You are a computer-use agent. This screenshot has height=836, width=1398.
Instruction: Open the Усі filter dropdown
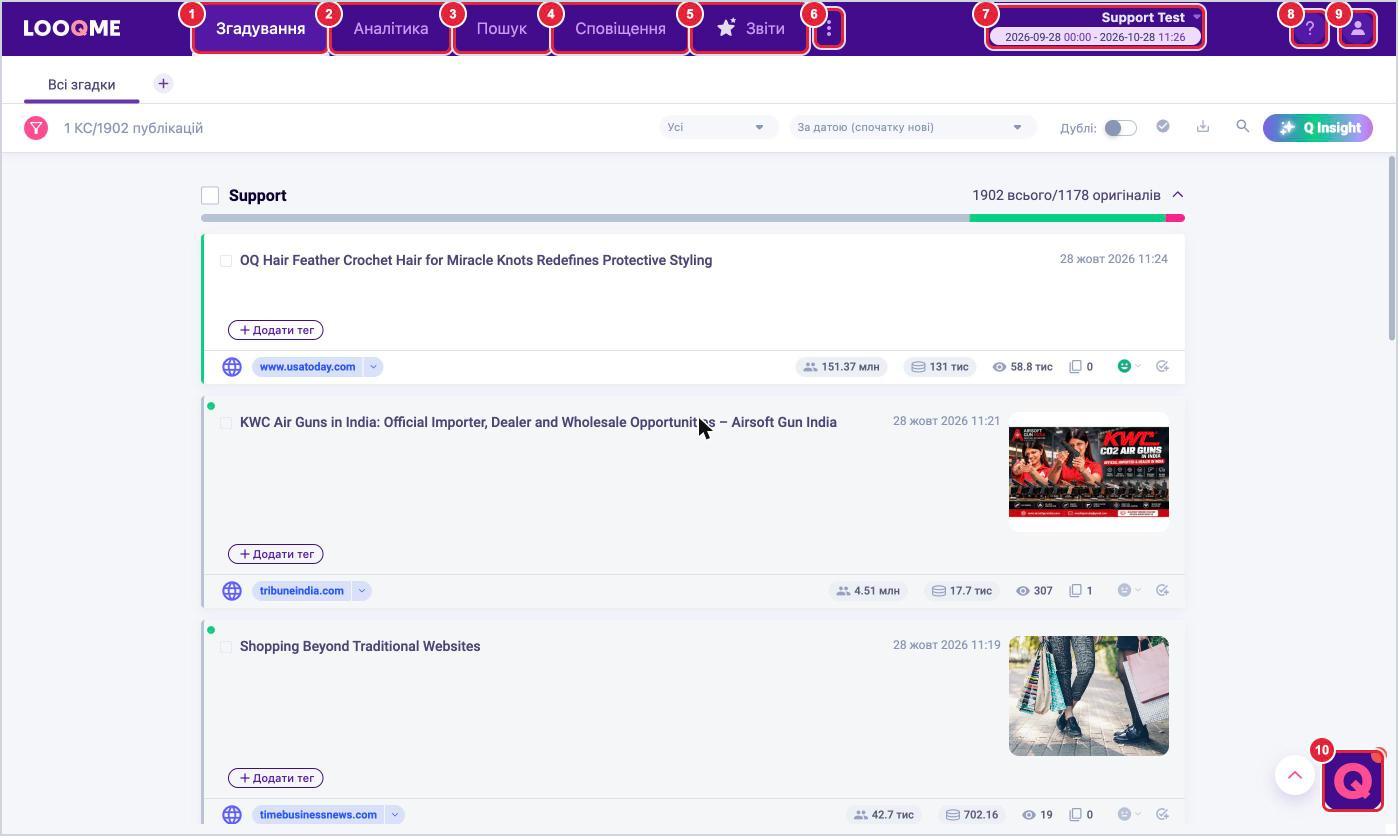[x=718, y=127]
